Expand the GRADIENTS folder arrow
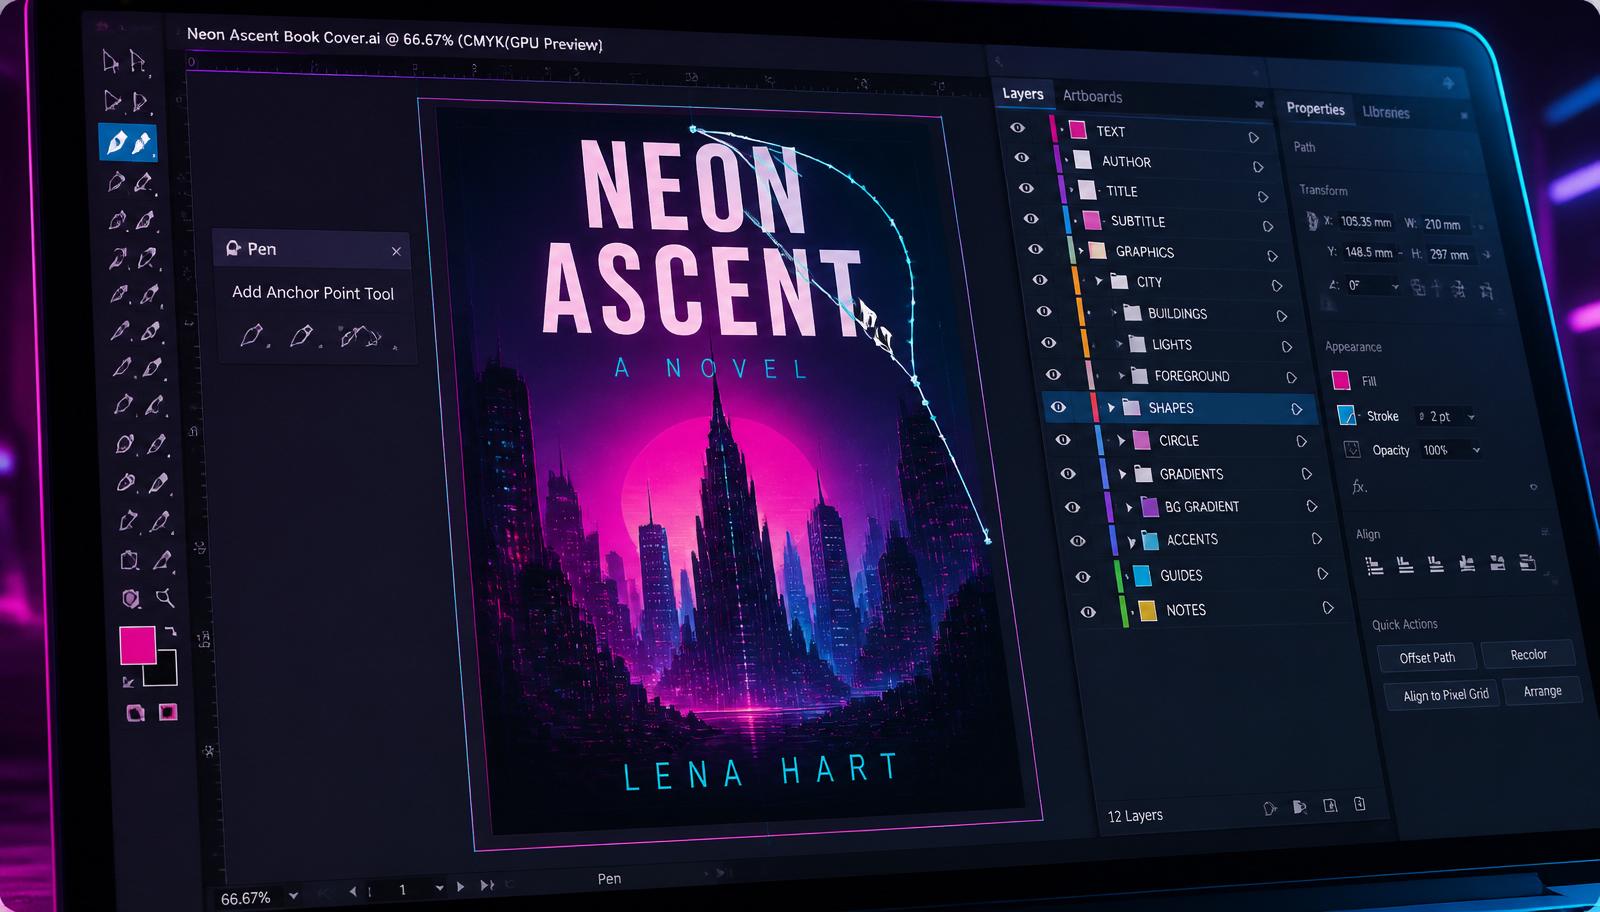This screenshot has height=912, width=1600. click(x=1123, y=474)
